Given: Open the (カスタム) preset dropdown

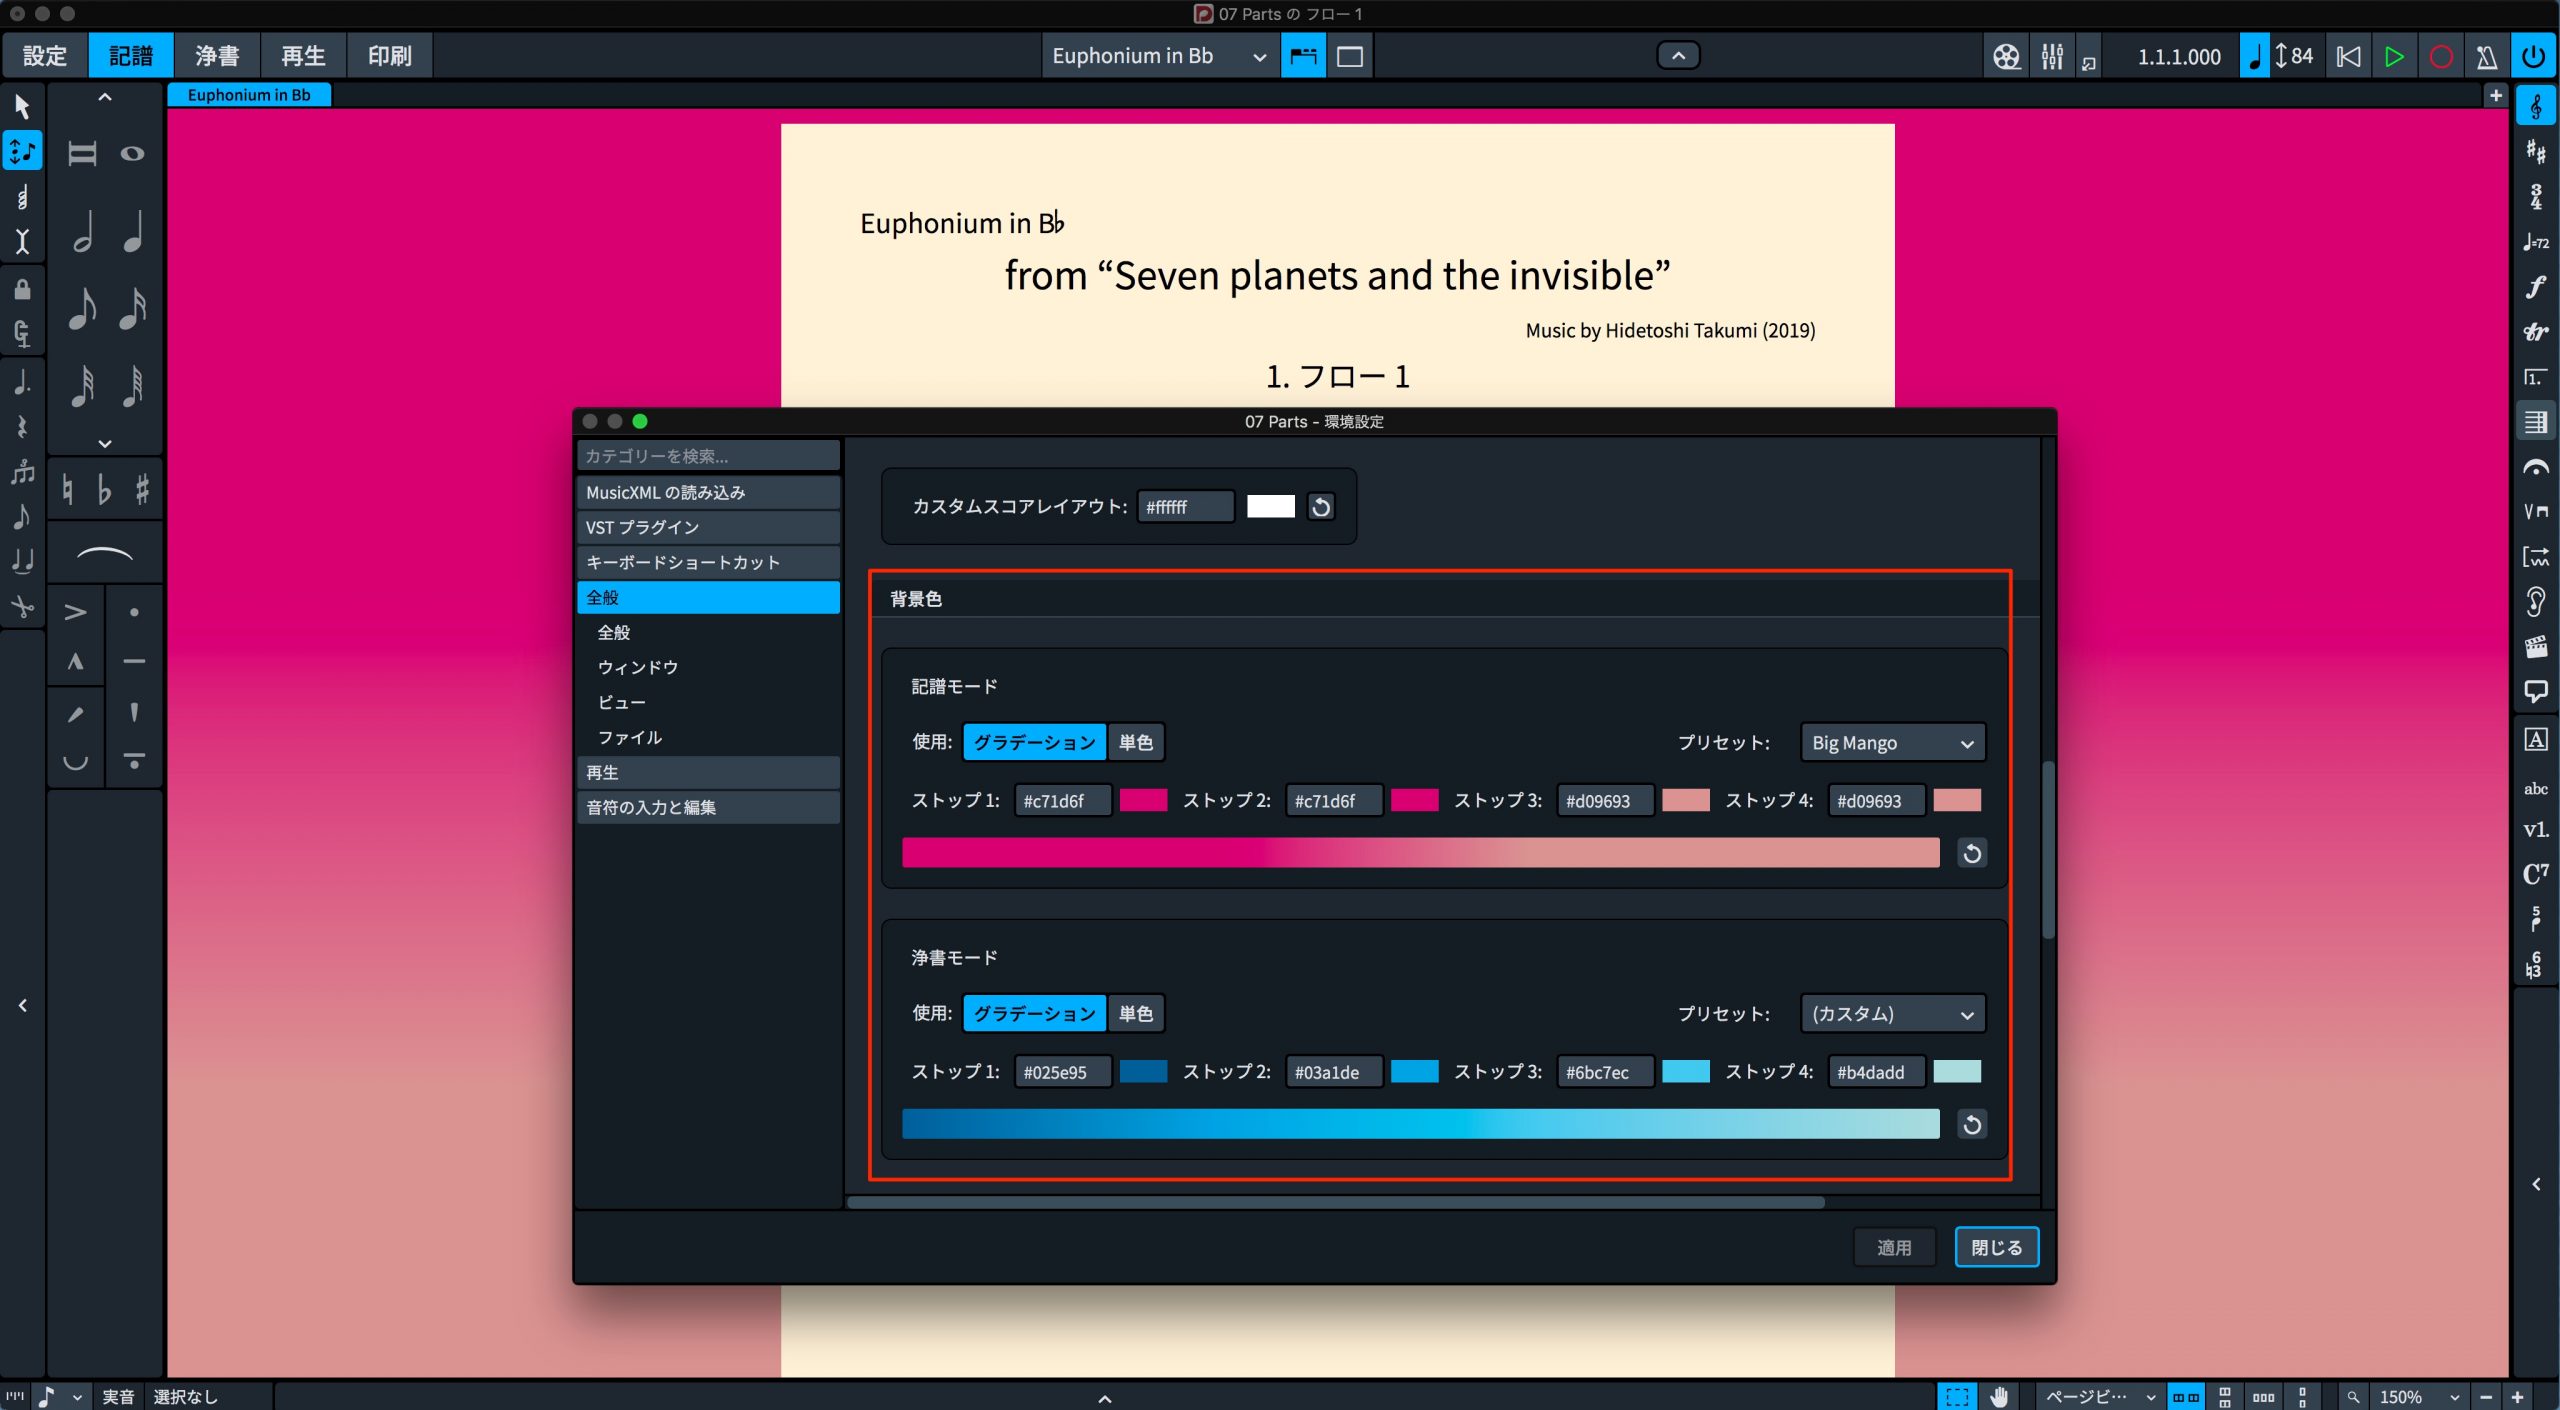Looking at the screenshot, I should [1892, 1014].
